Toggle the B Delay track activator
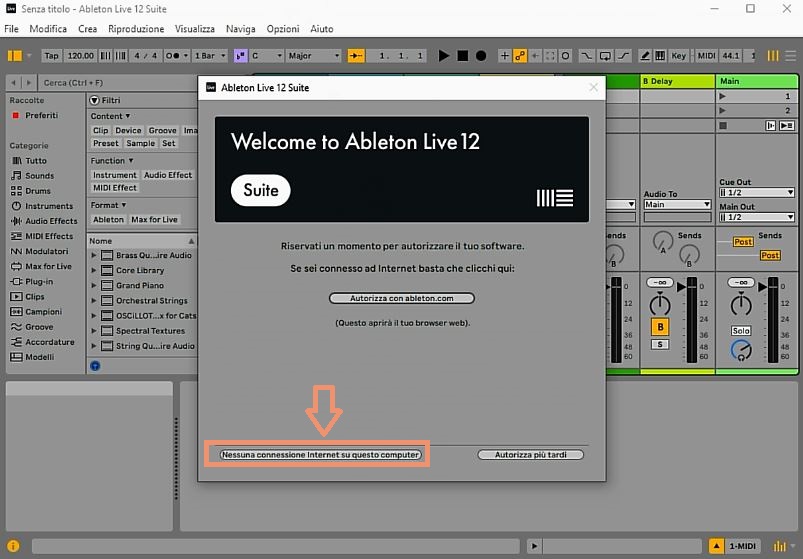This screenshot has height=559, width=803. point(659,327)
